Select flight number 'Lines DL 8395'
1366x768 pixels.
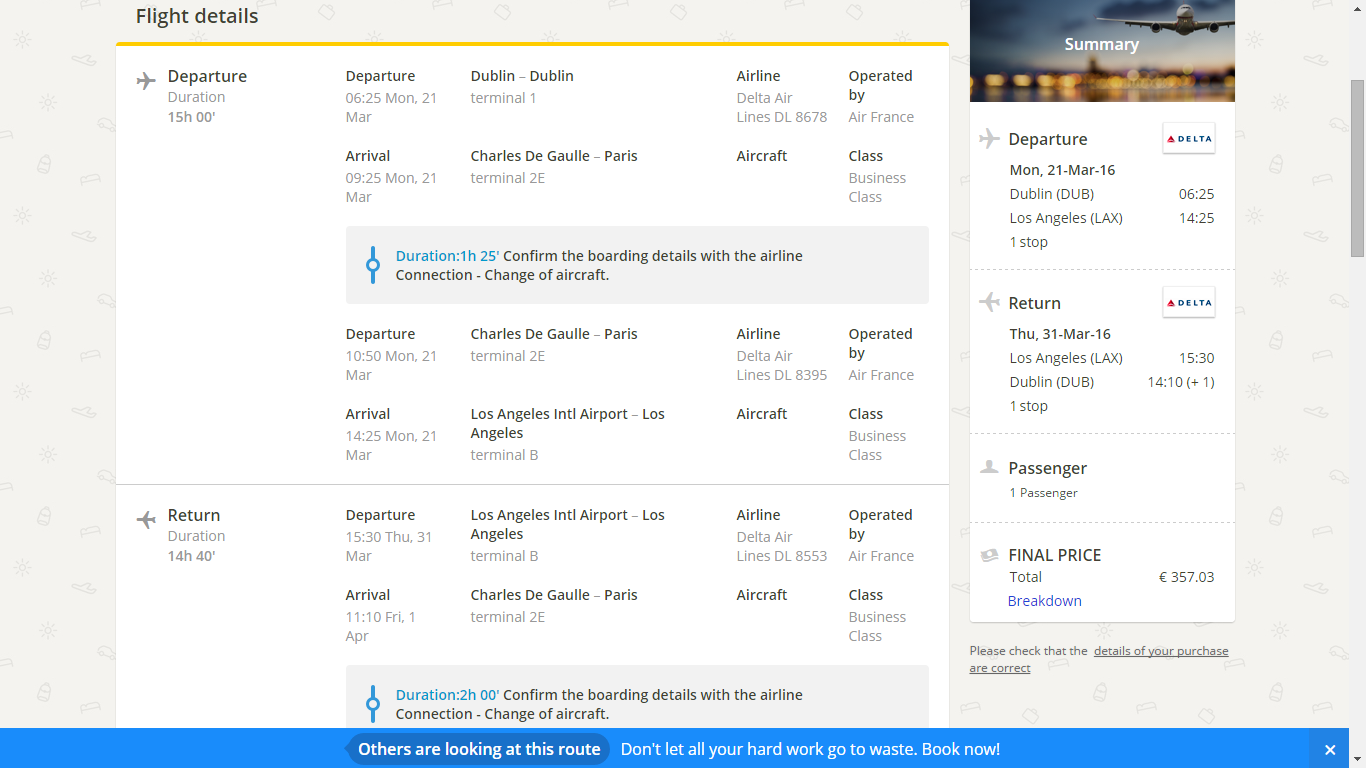coord(782,375)
